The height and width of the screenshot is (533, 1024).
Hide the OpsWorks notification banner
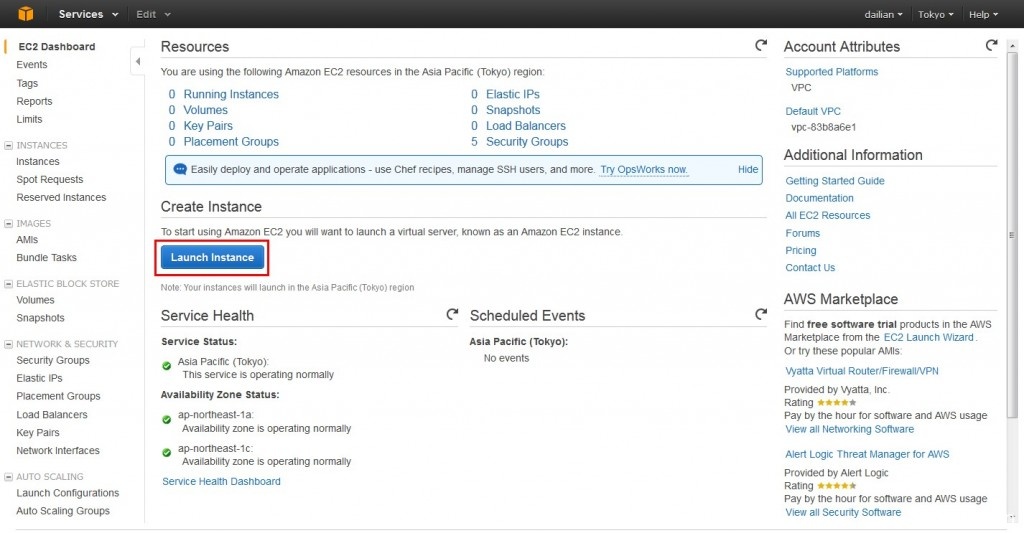tap(748, 170)
